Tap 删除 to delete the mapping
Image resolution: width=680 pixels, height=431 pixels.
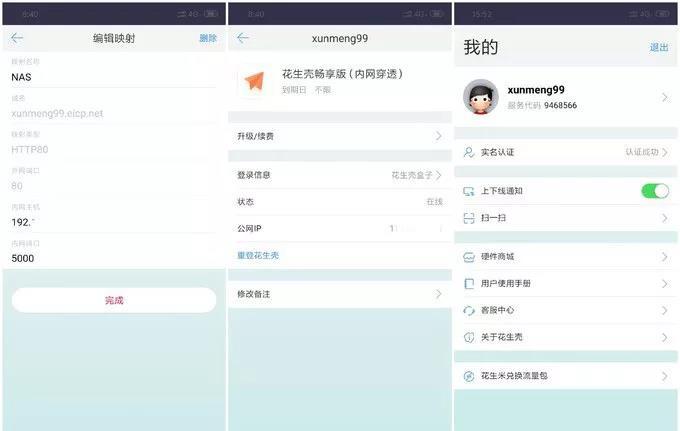pyautogui.click(x=208, y=38)
